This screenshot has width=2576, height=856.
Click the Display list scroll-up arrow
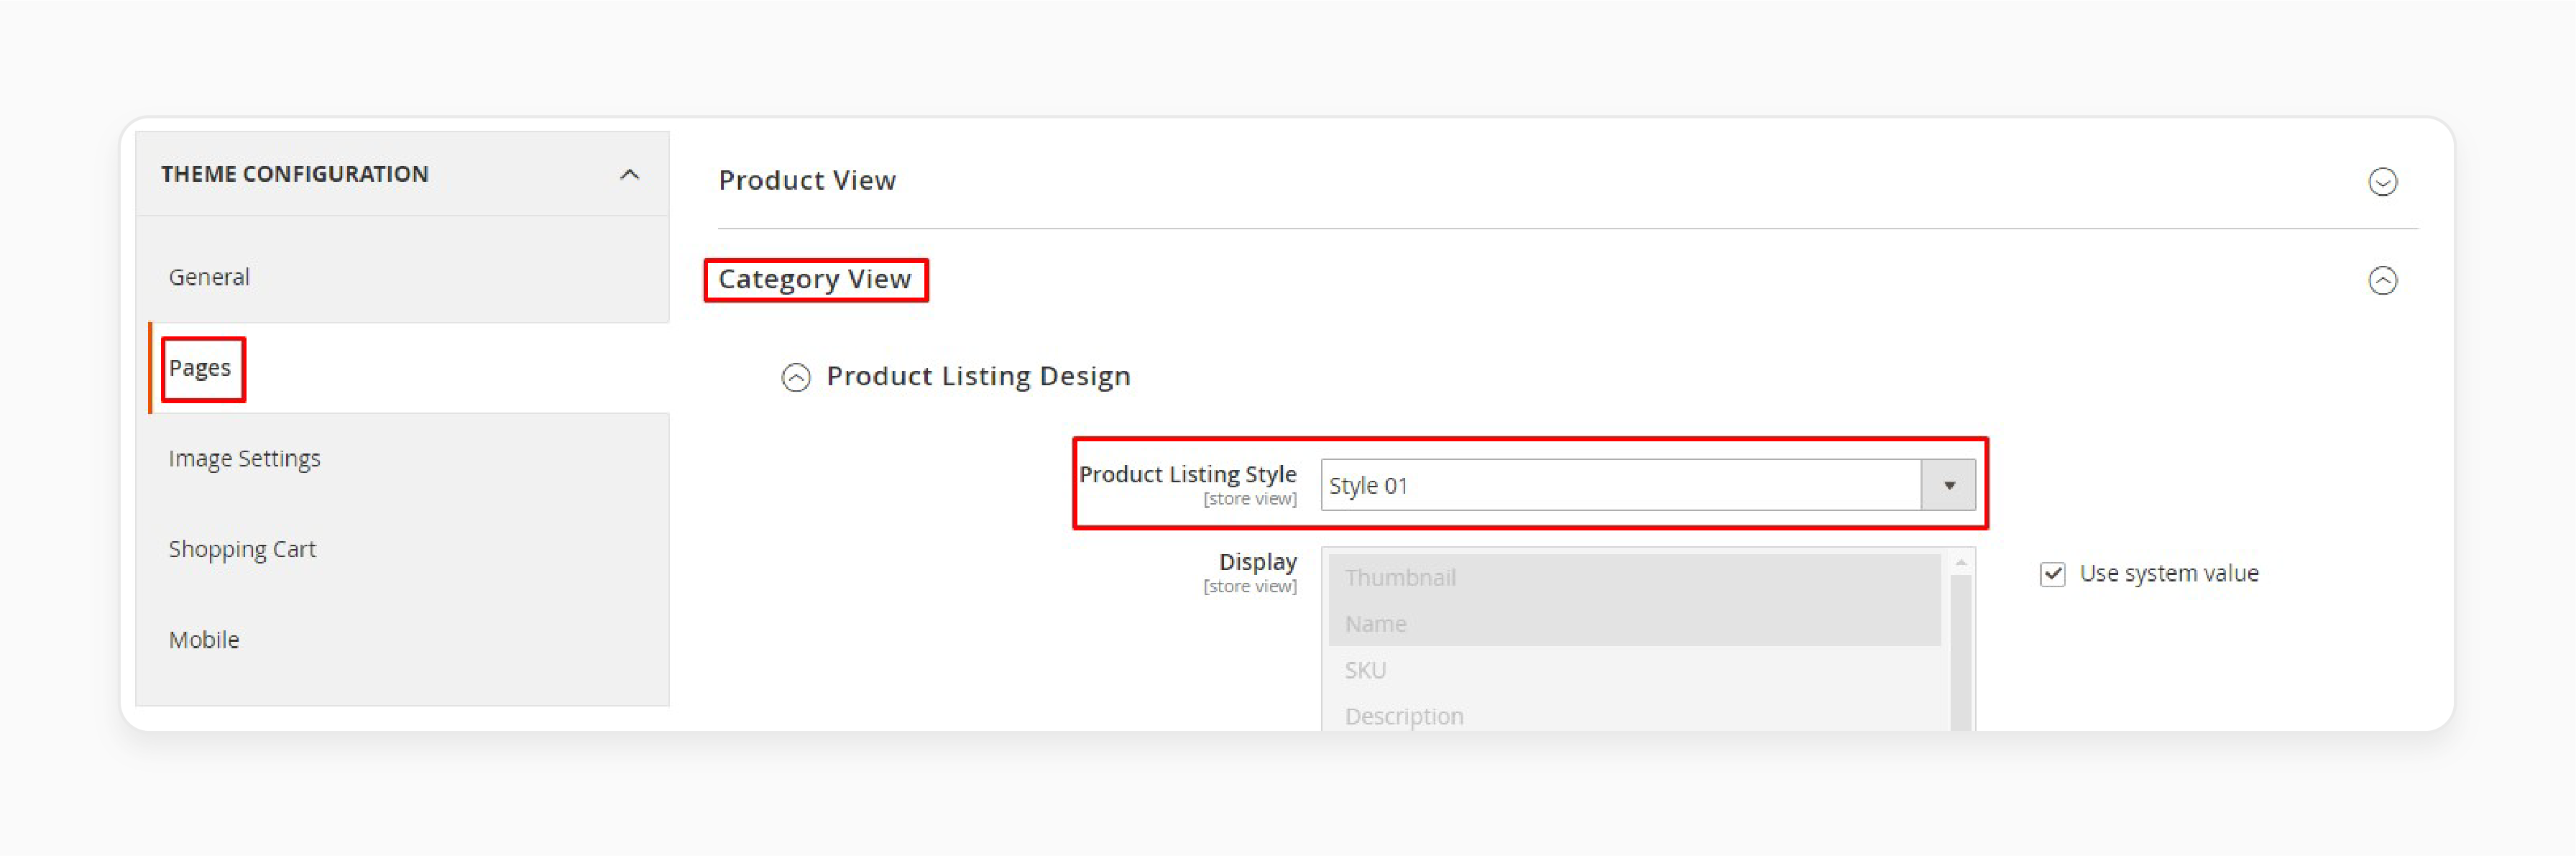tap(1960, 563)
